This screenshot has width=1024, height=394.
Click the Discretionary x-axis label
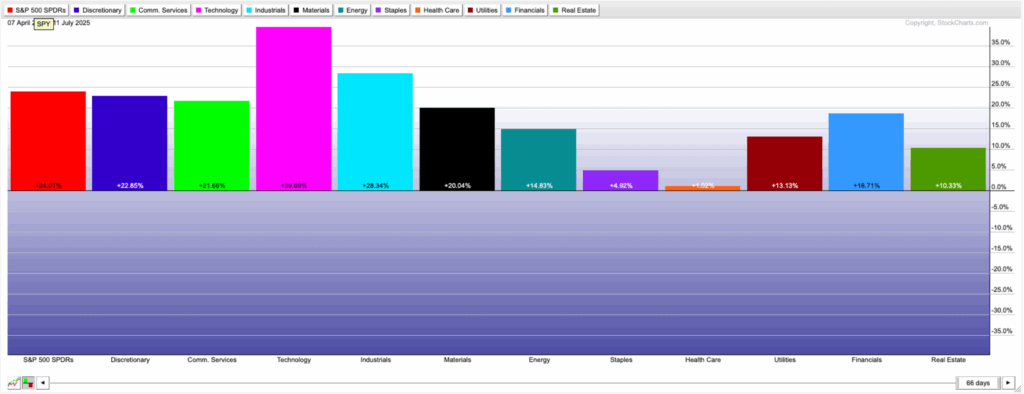pyautogui.click(x=129, y=360)
